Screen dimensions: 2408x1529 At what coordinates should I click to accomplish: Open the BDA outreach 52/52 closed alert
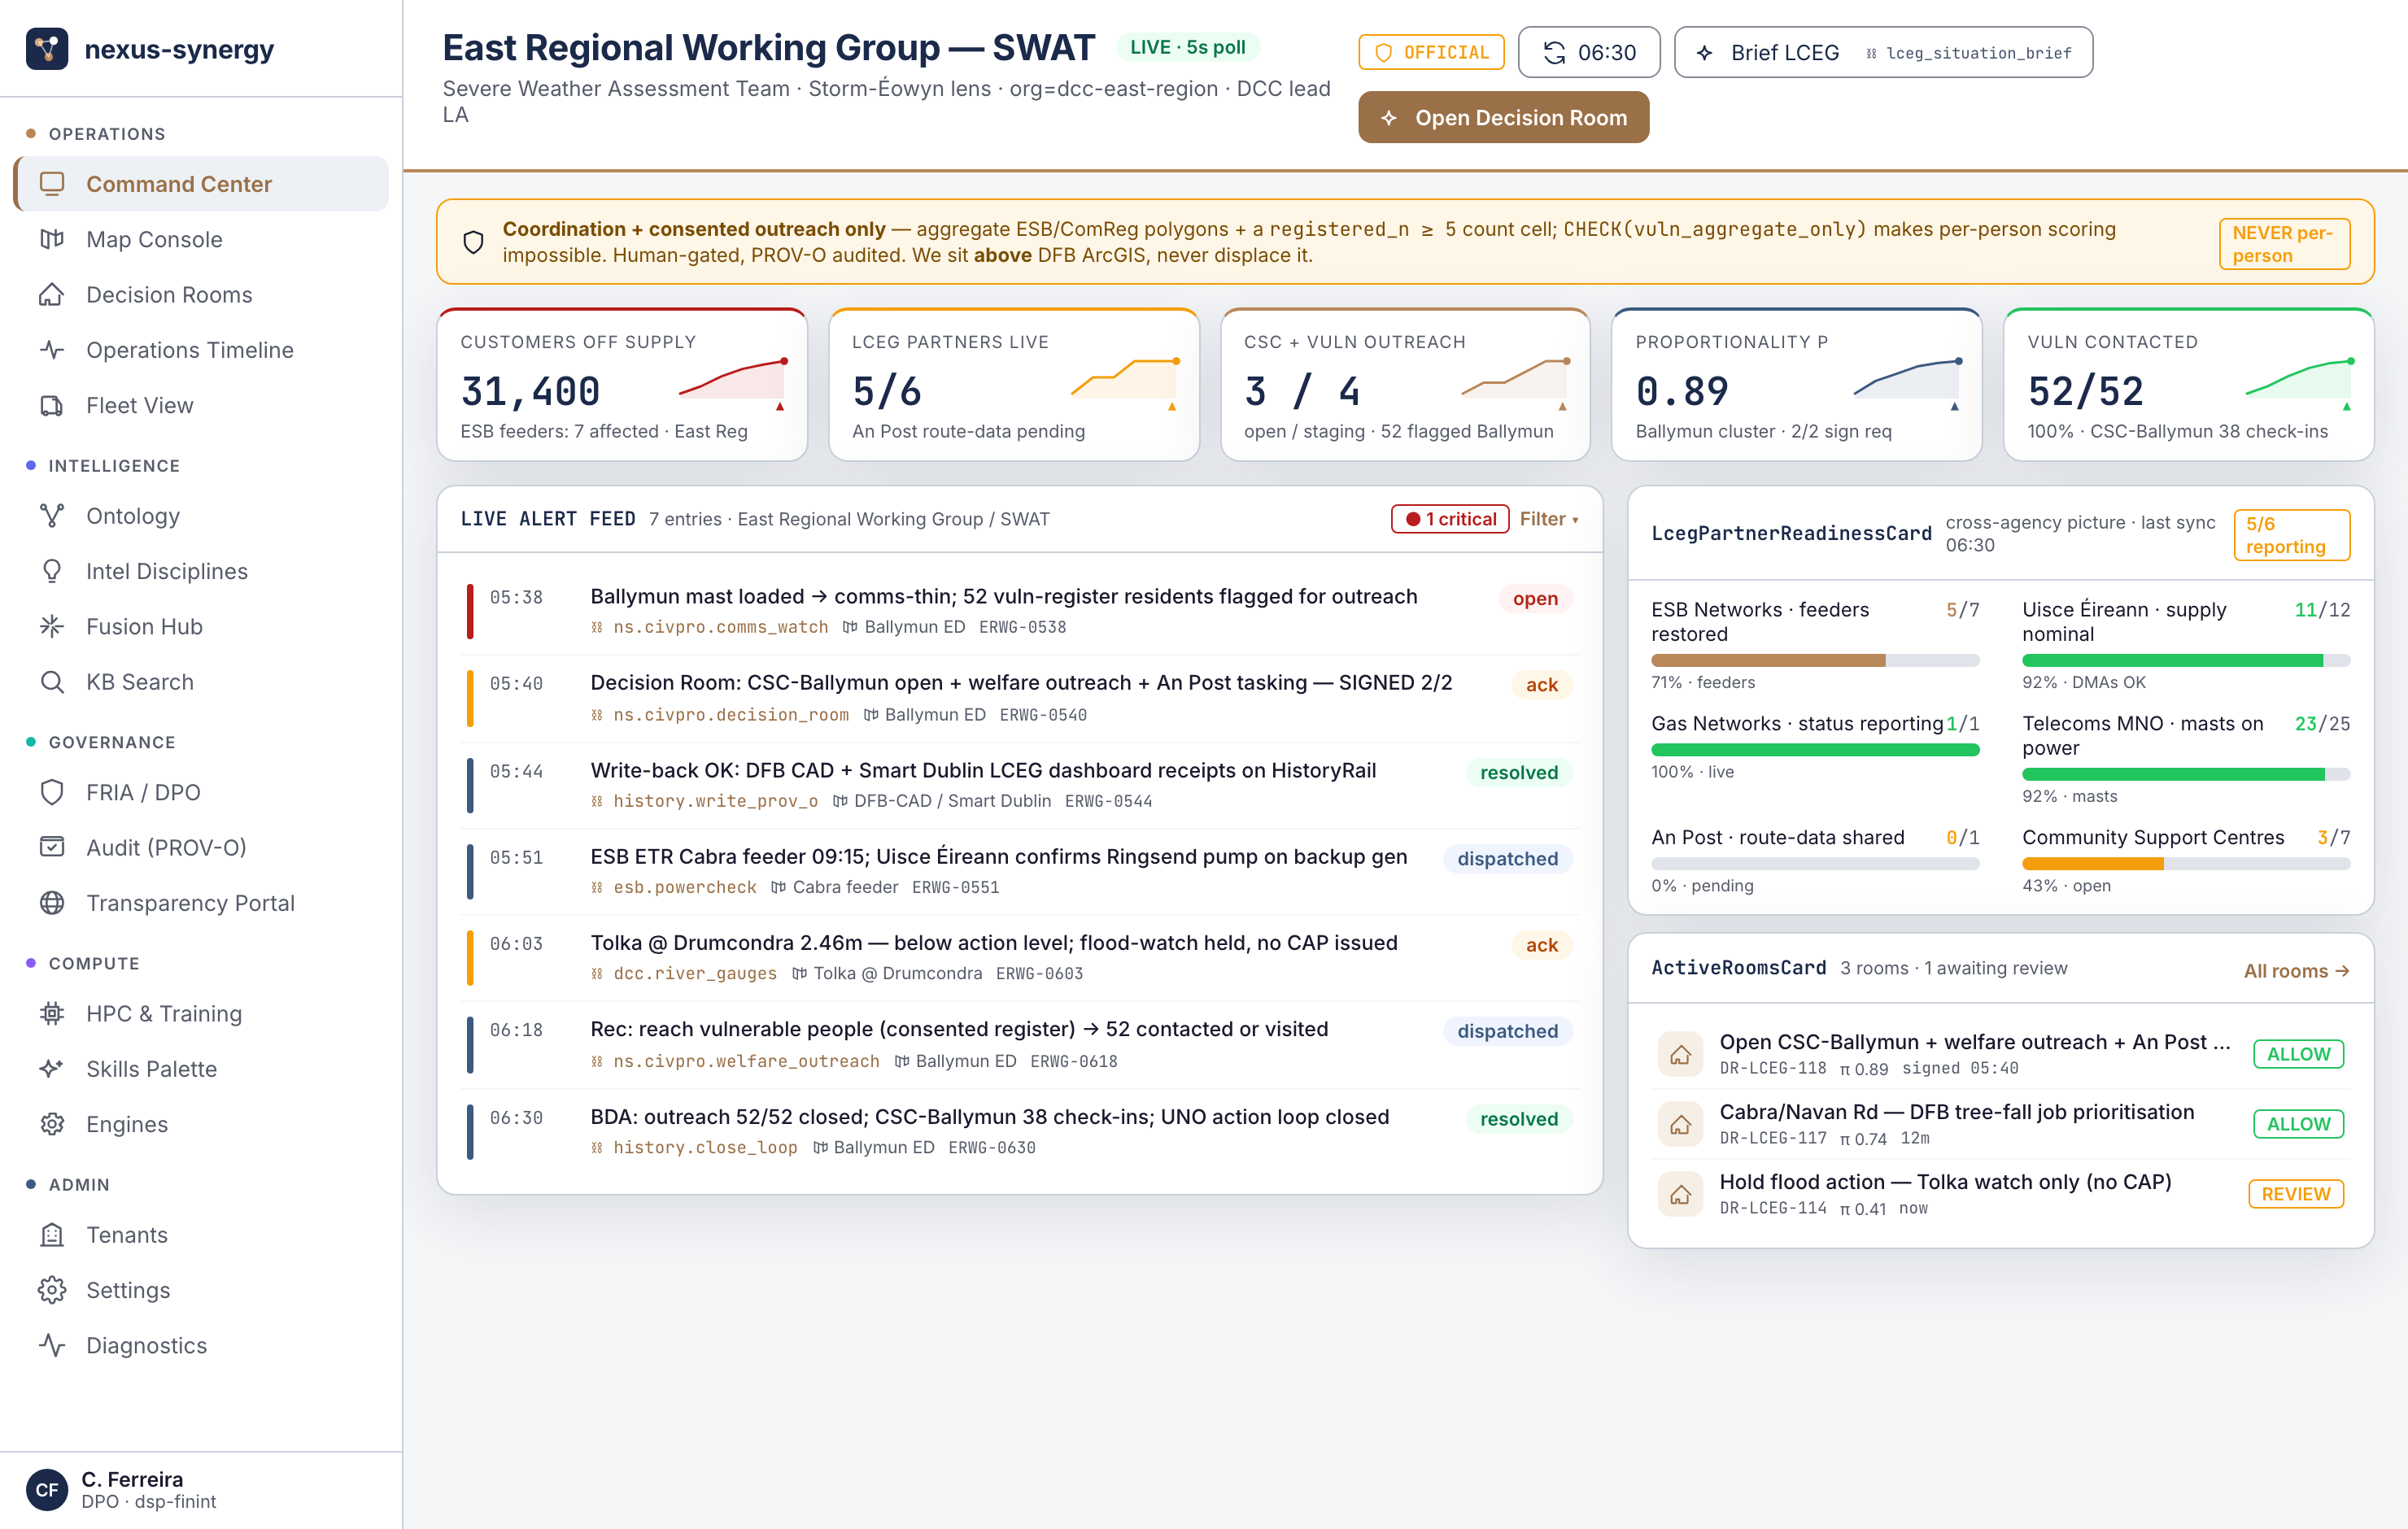pyautogui.click(x=1020, y=1131)
